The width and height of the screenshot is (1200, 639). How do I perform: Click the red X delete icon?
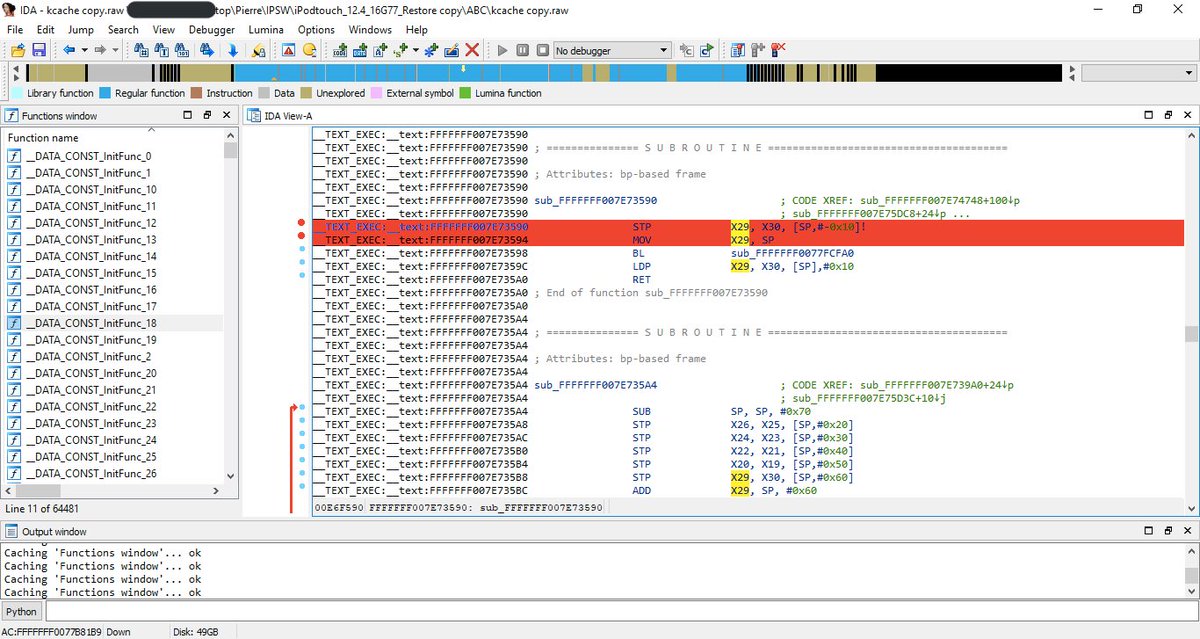pyautogui.click(x=472, y=50)
